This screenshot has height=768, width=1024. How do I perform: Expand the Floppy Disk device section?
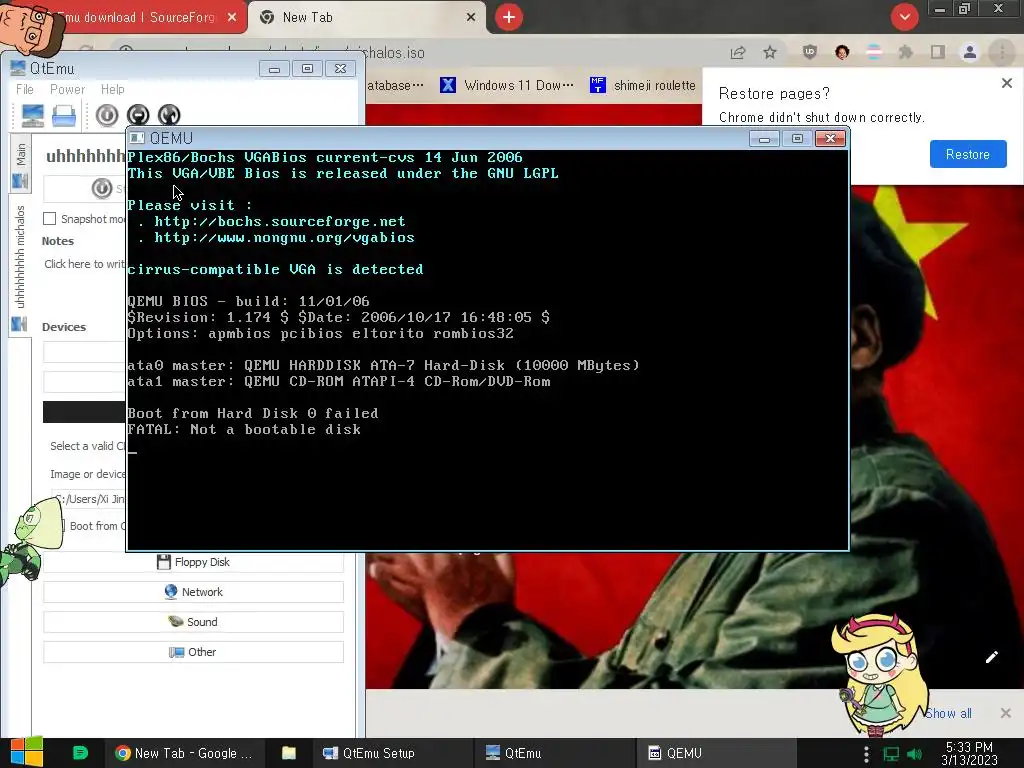pyautogui.click(x=193, y=562)
